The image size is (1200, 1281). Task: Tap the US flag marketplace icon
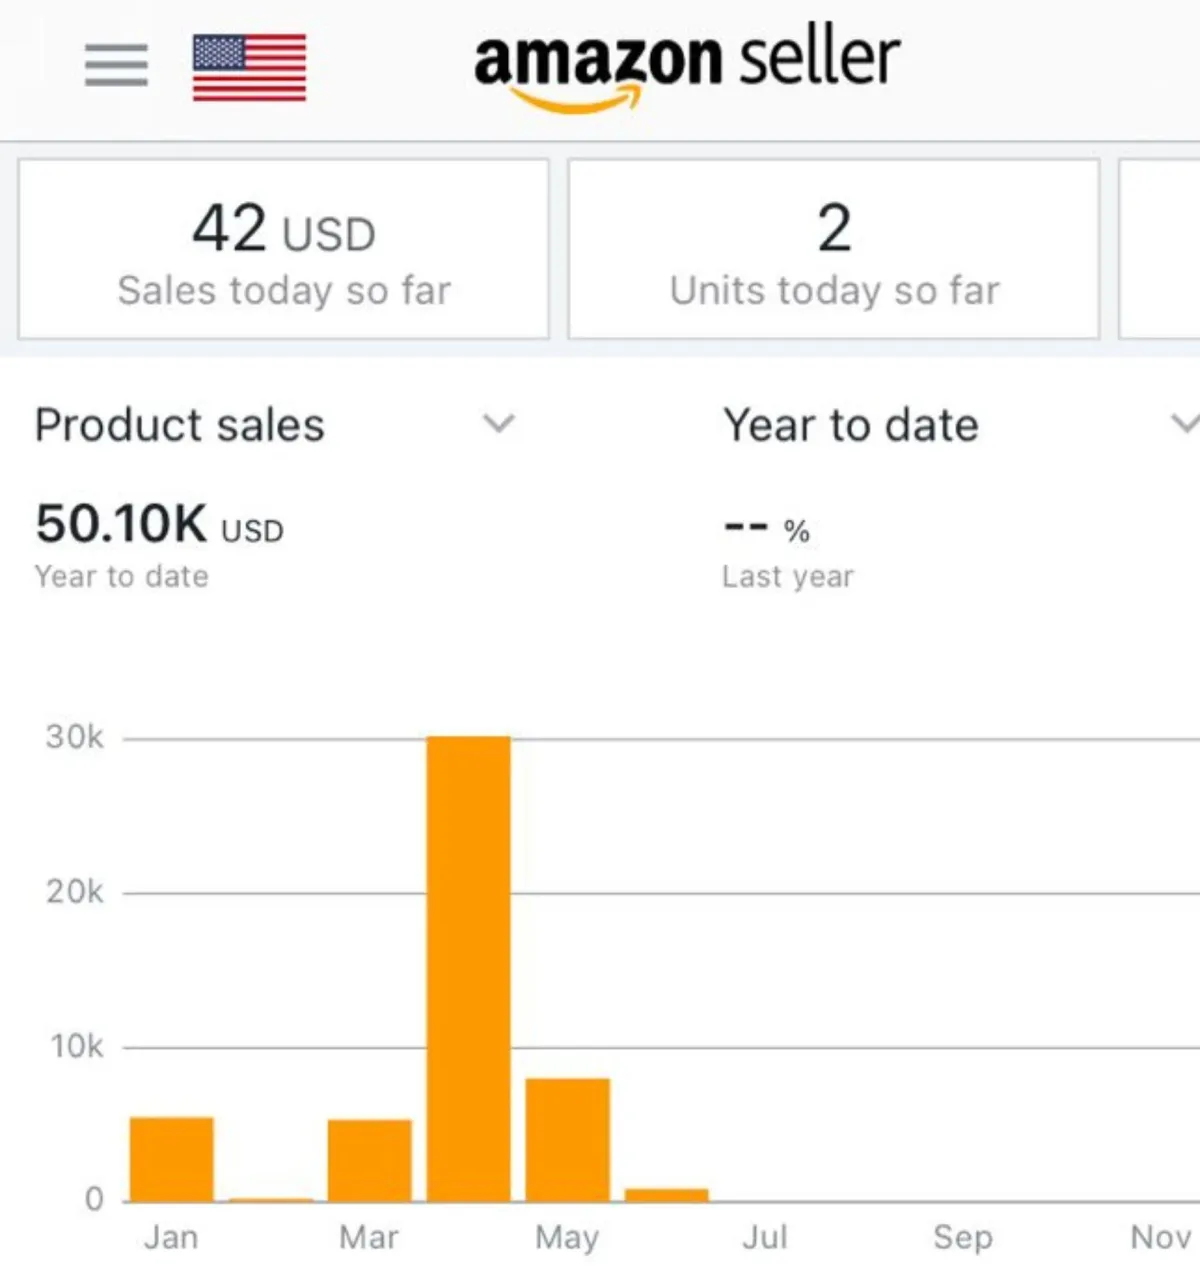[x=249, y=67]
